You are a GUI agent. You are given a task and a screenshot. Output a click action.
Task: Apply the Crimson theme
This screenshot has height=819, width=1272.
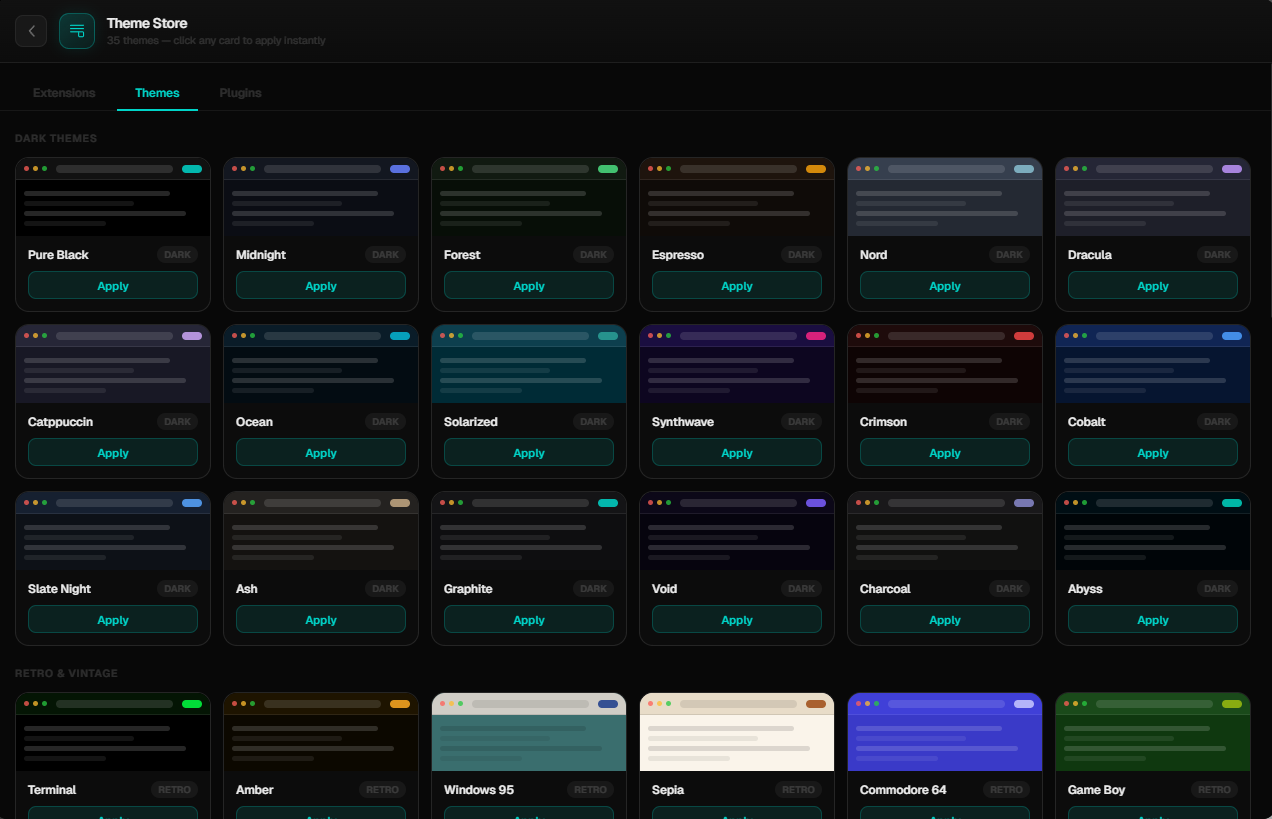tap(944, 452)
